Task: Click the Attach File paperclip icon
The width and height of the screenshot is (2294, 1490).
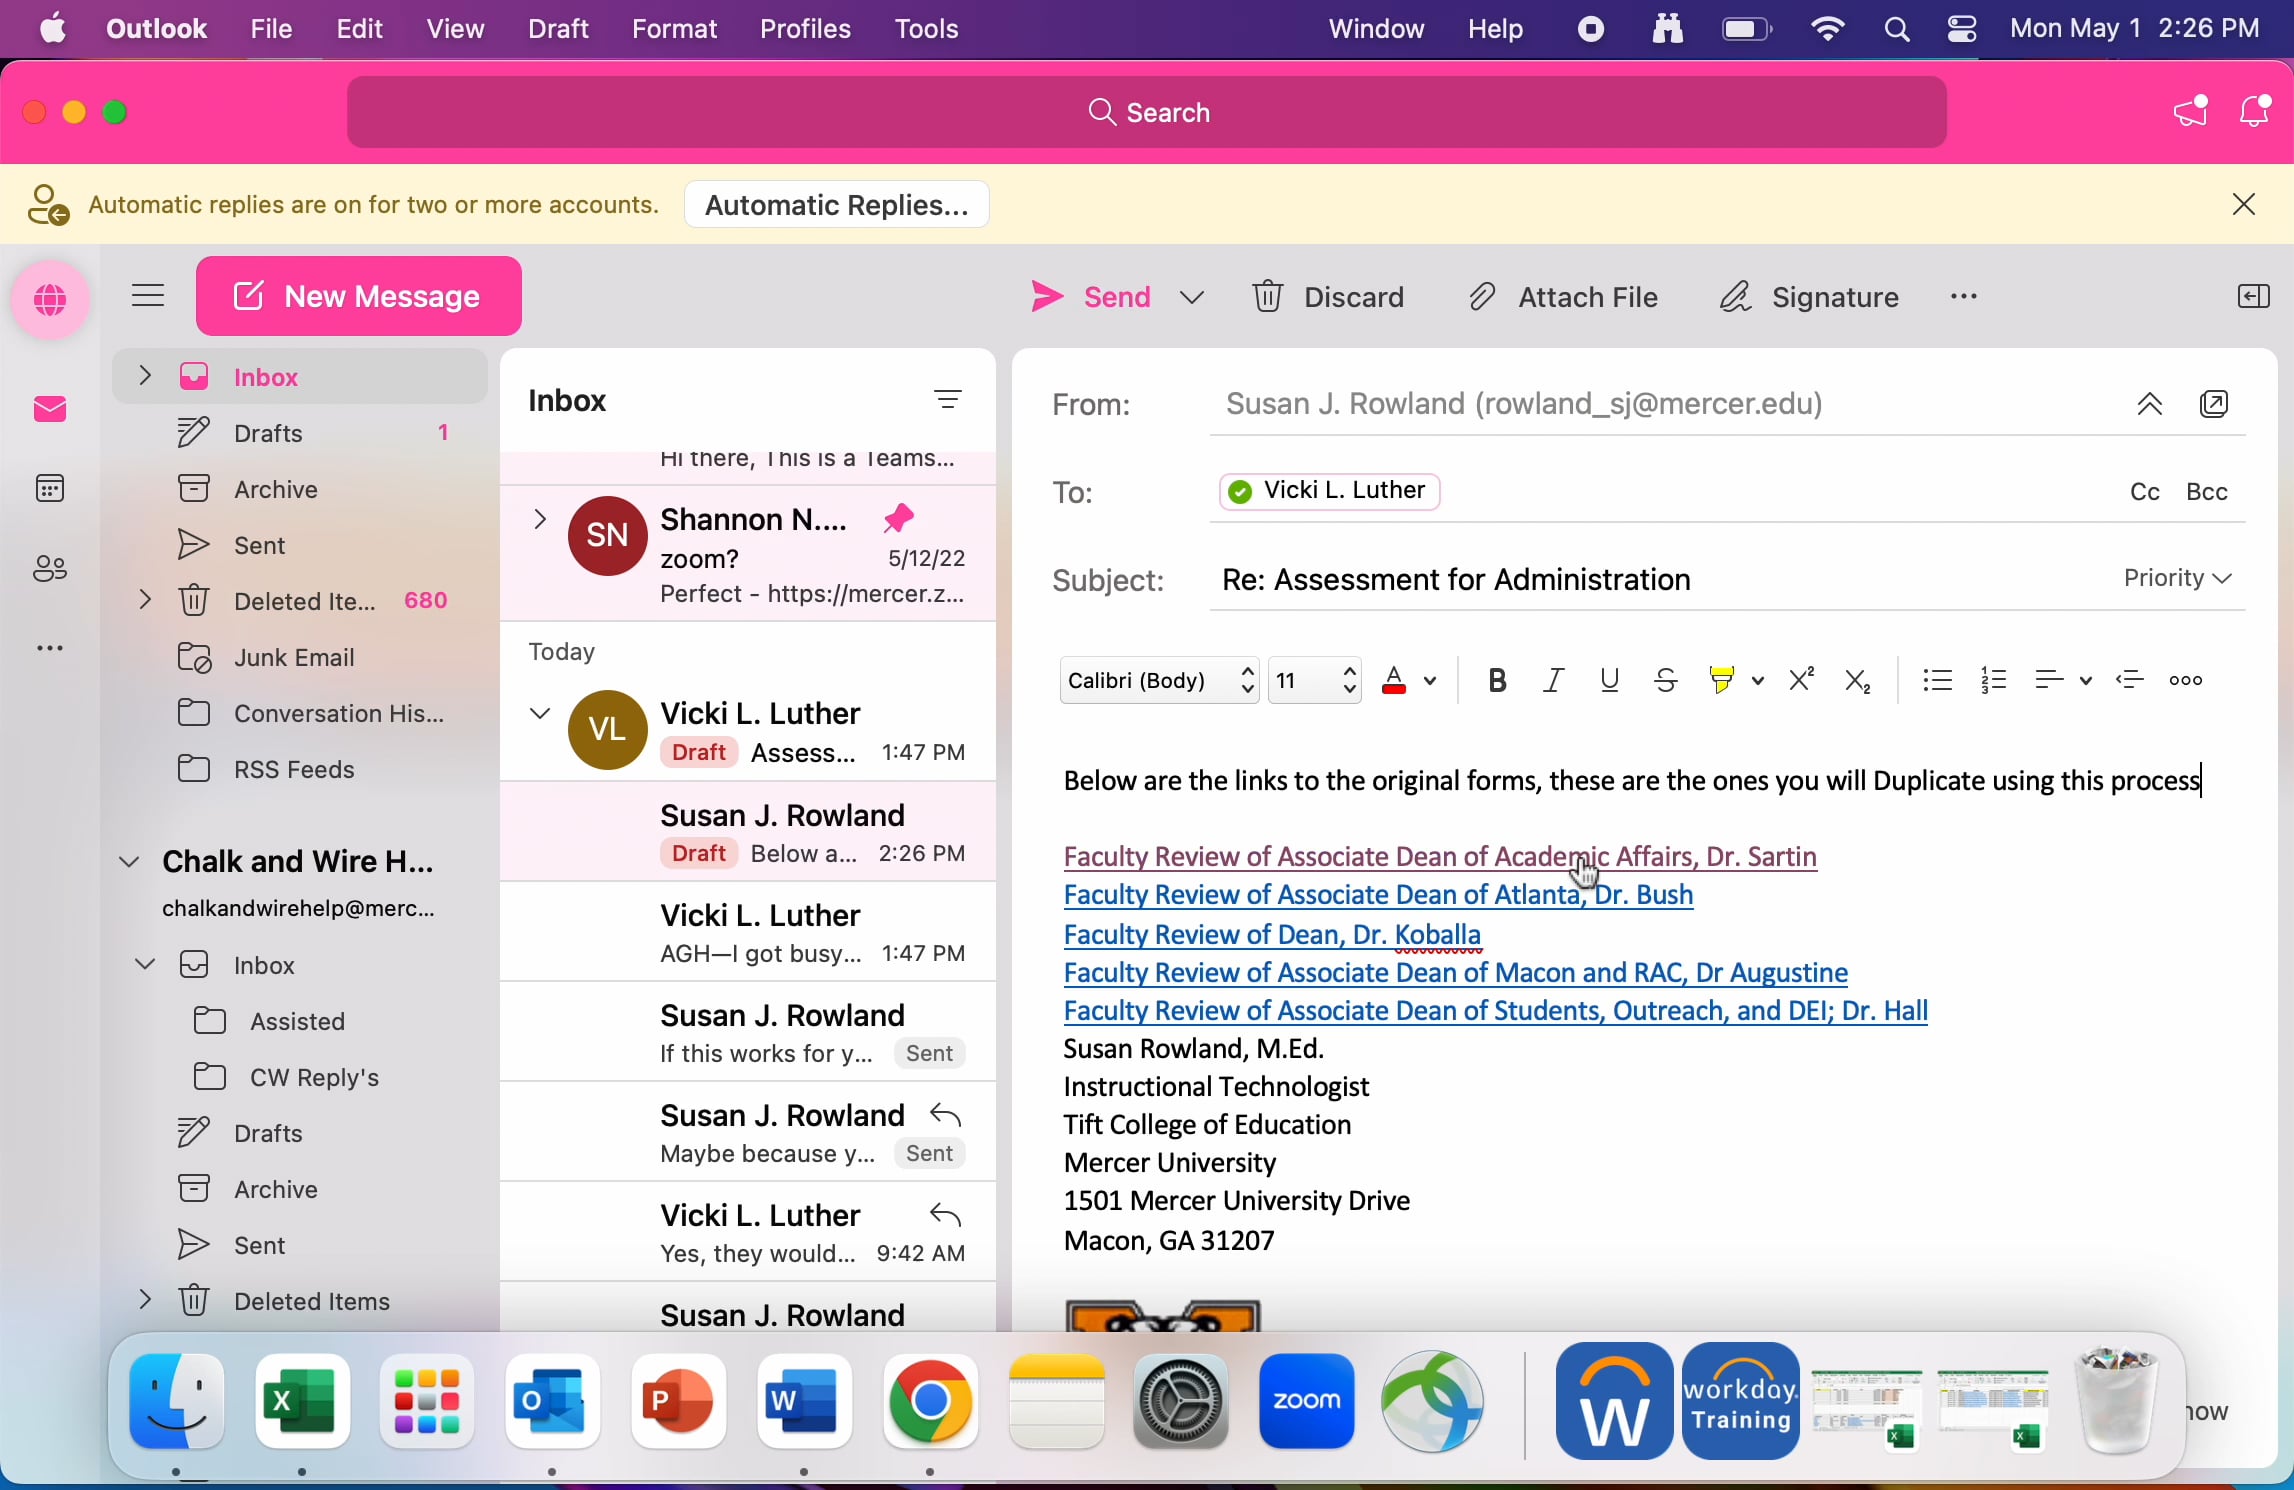Action: [x=1482, y=297]
